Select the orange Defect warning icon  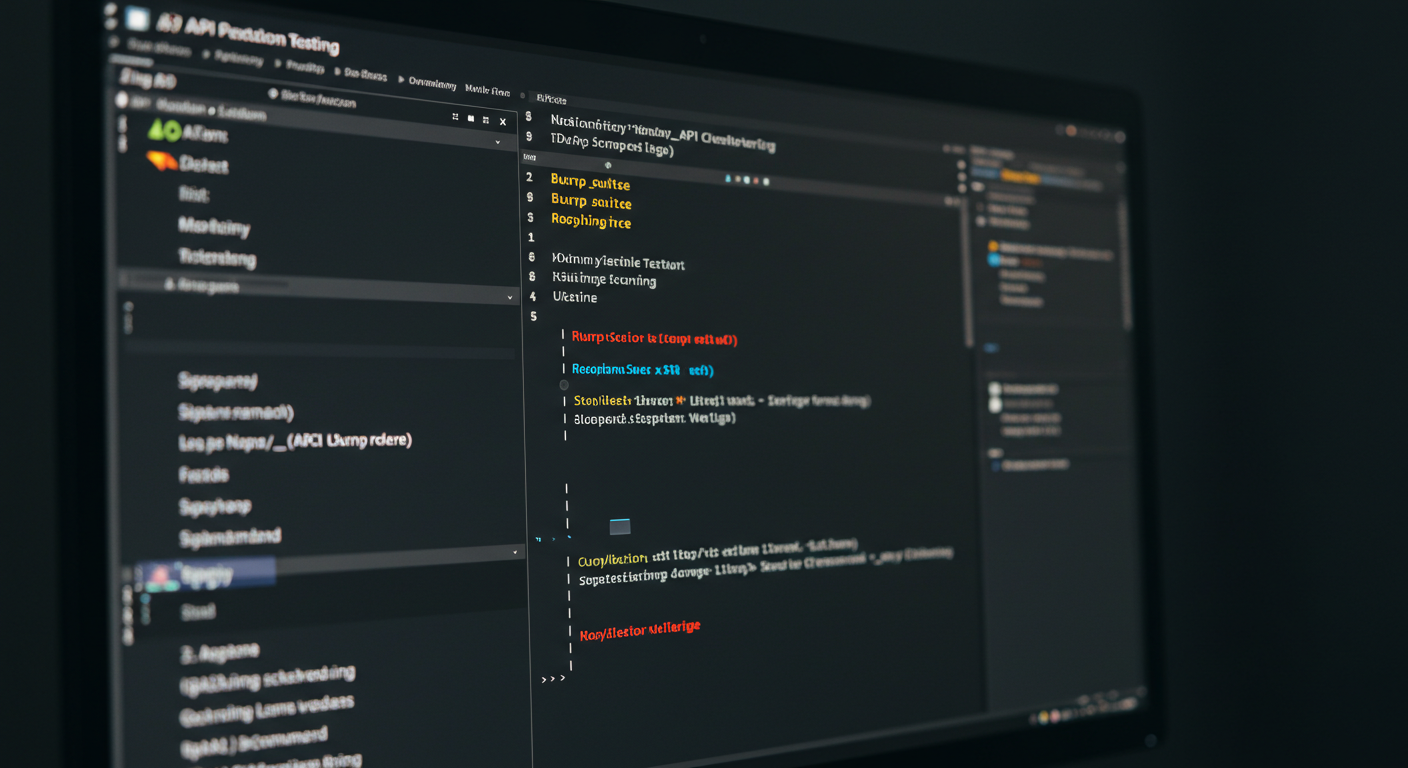161,162
